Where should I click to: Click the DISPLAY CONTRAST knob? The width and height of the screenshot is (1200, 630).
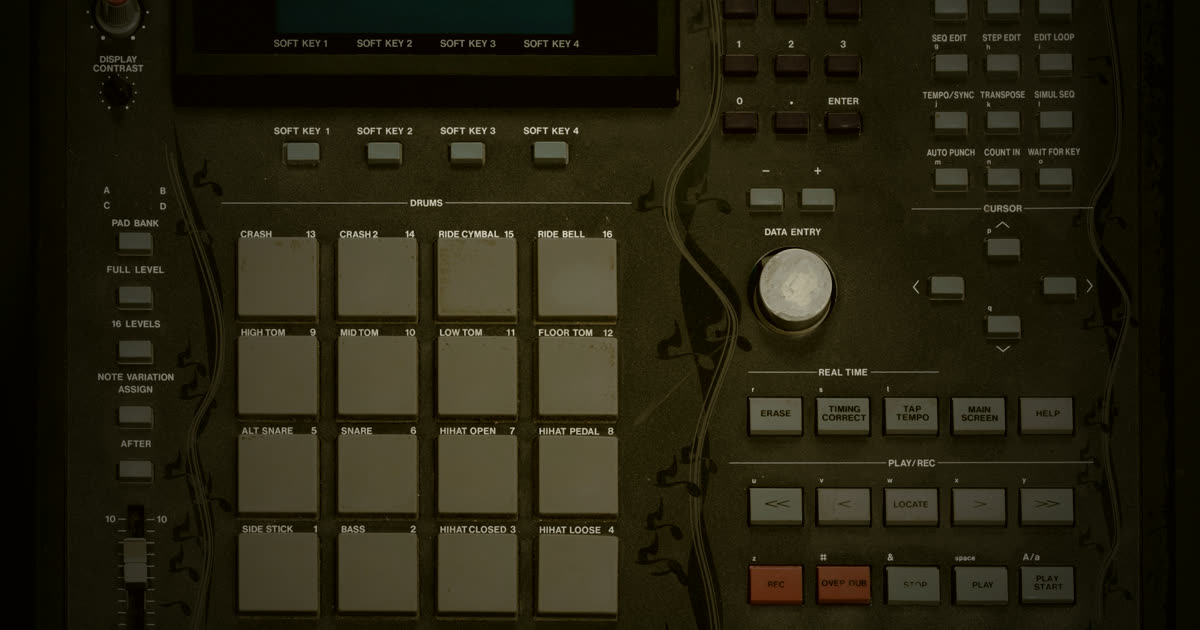(x=117, y=94)
